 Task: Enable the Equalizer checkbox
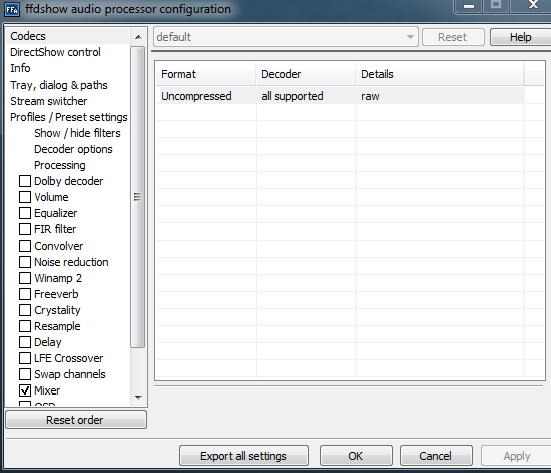(25, 213)
